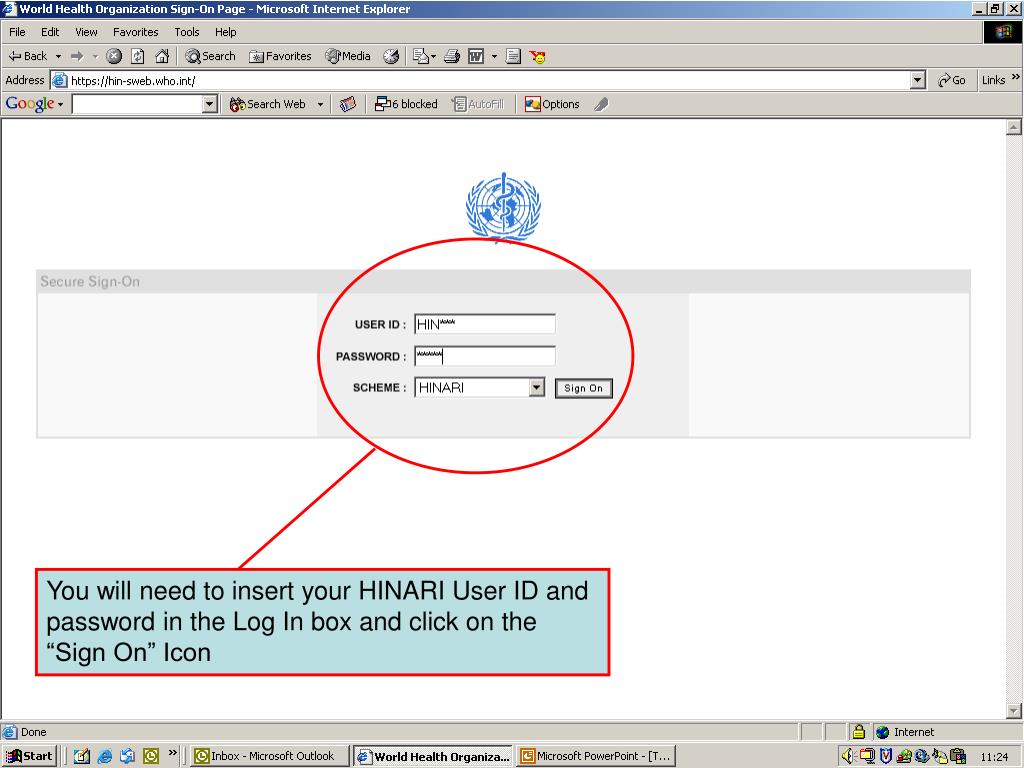The image size is (1024, 768).
Task: Open the Forward button history dropdown arrow
Action: (95, 56)
